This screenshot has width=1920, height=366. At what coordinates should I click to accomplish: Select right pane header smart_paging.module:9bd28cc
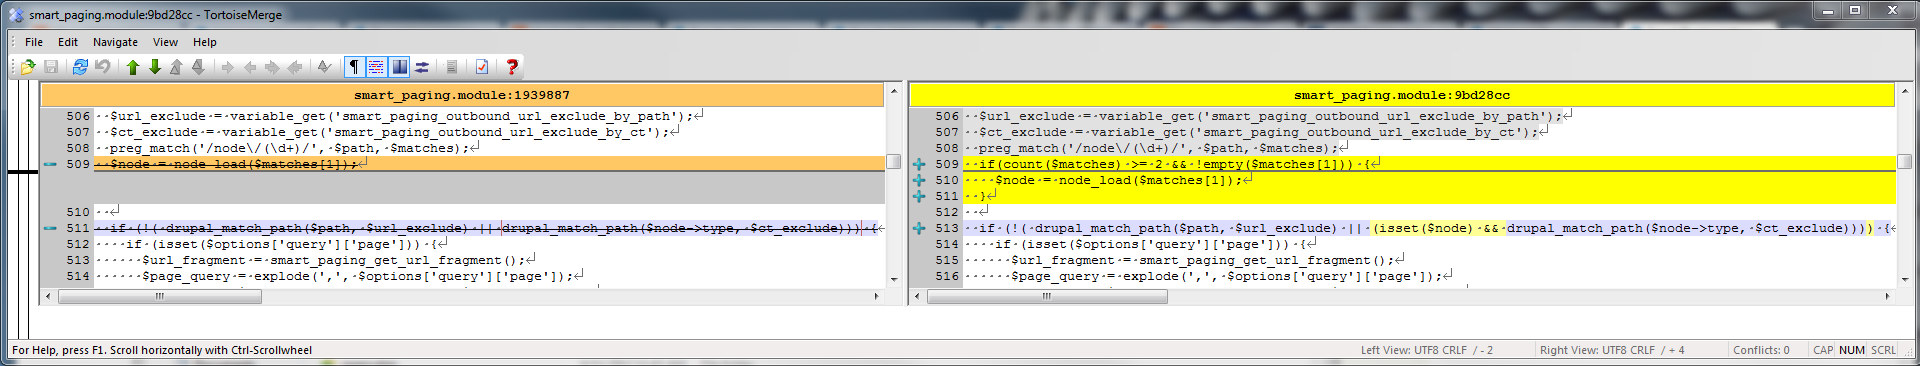pyautogui.click(x=1402, y=95)
